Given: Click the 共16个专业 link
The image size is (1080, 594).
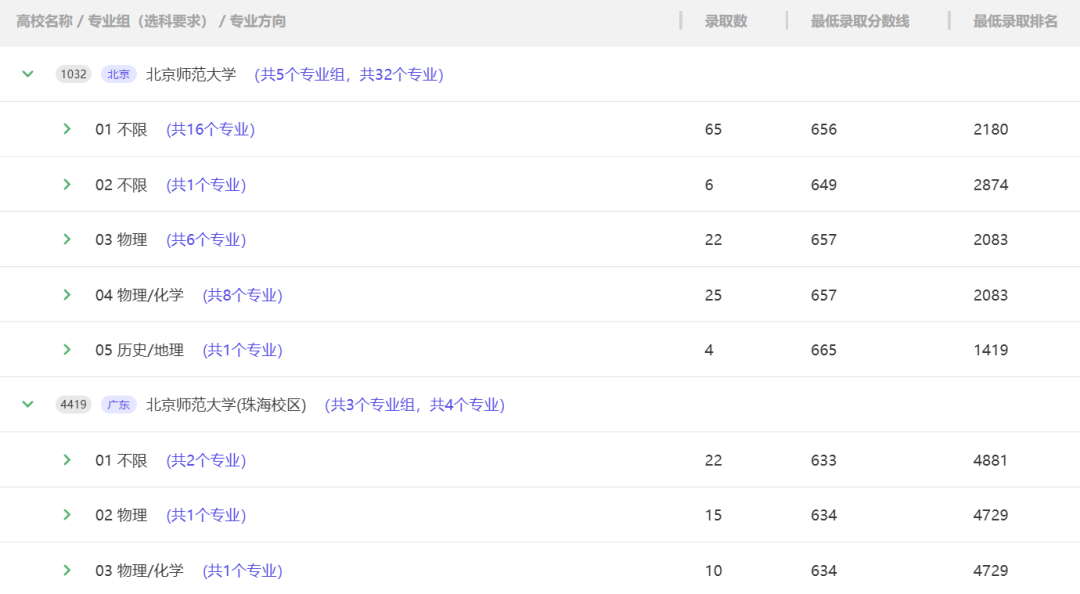Looking at the screenshot, I should [211, 130].
